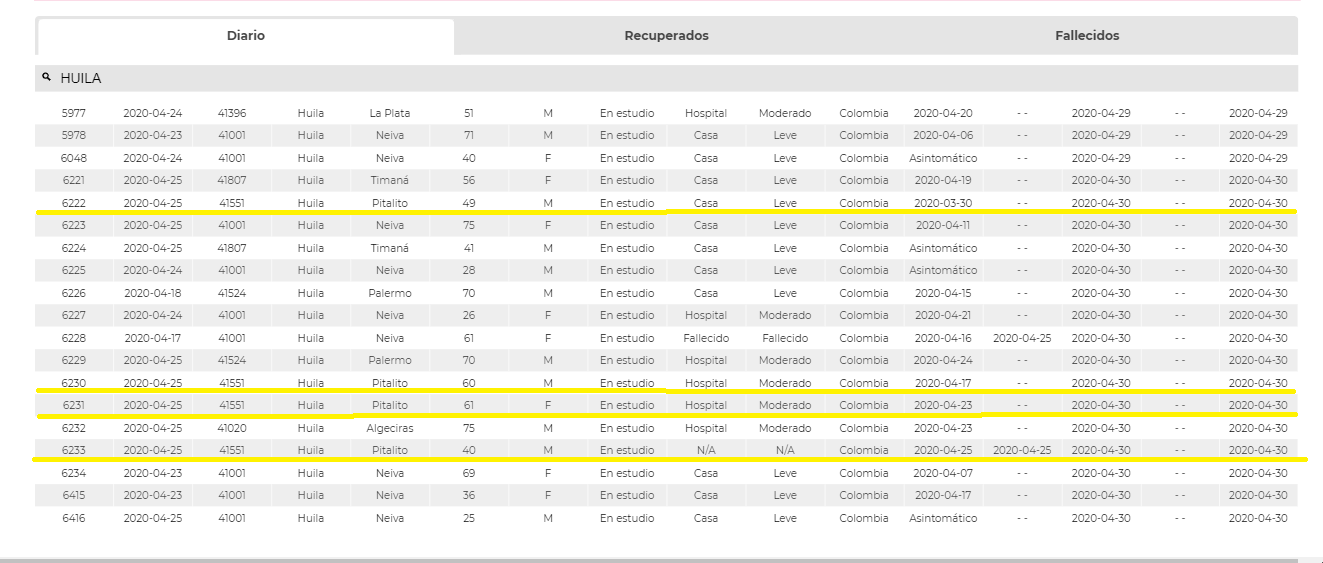Select case ID 6416 in last row
The width and height of the screenshot is (1323, 563).
click(73, 518)
